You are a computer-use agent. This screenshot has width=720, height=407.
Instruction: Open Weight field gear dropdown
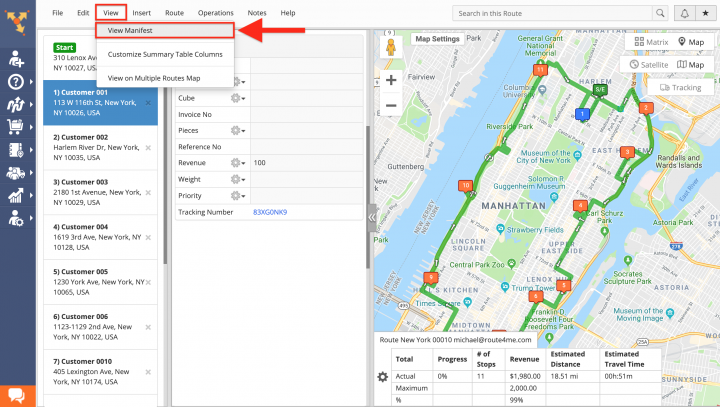(x=237, y=179)
